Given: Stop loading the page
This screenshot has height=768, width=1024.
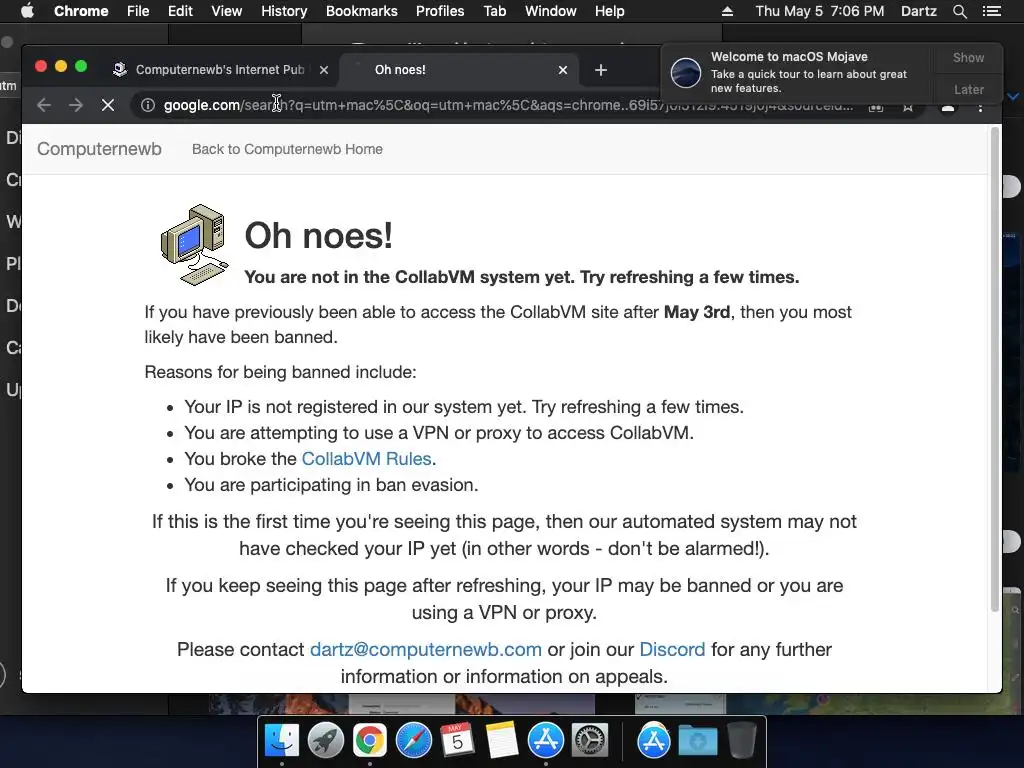Looking at the screenshot, I should tap(108, 105).
